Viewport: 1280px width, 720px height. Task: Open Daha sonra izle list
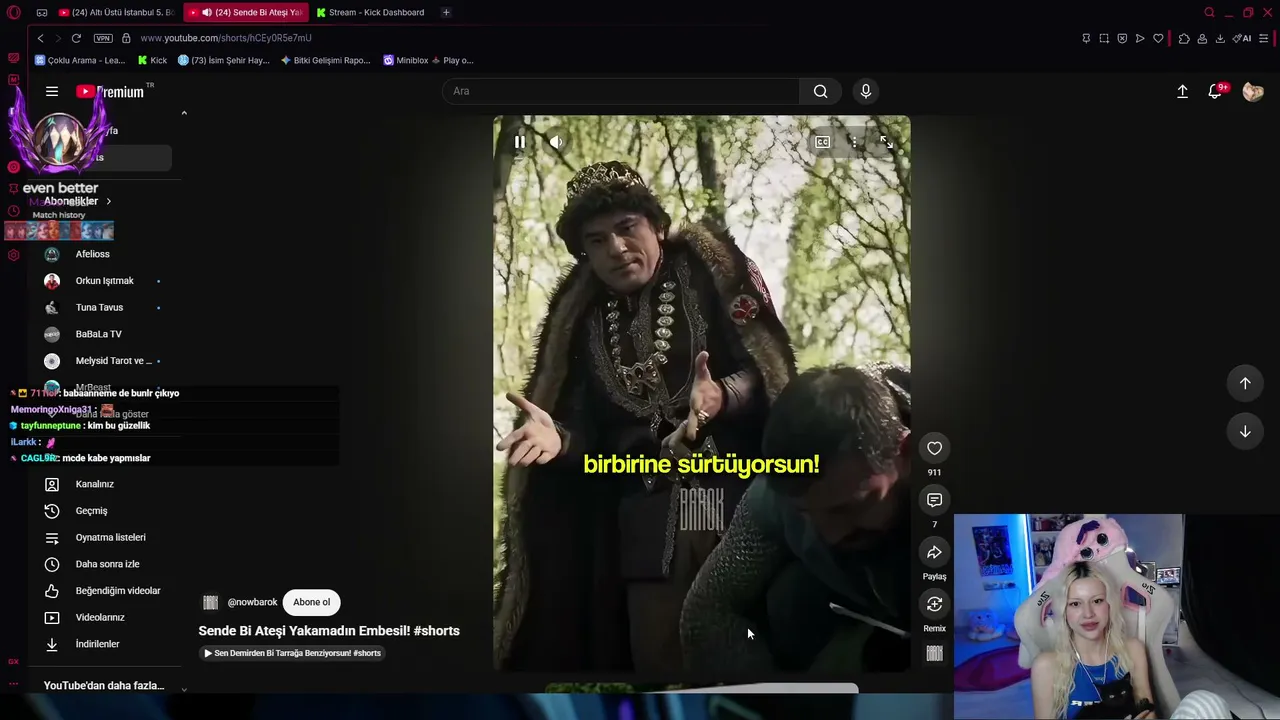(105, 564)
